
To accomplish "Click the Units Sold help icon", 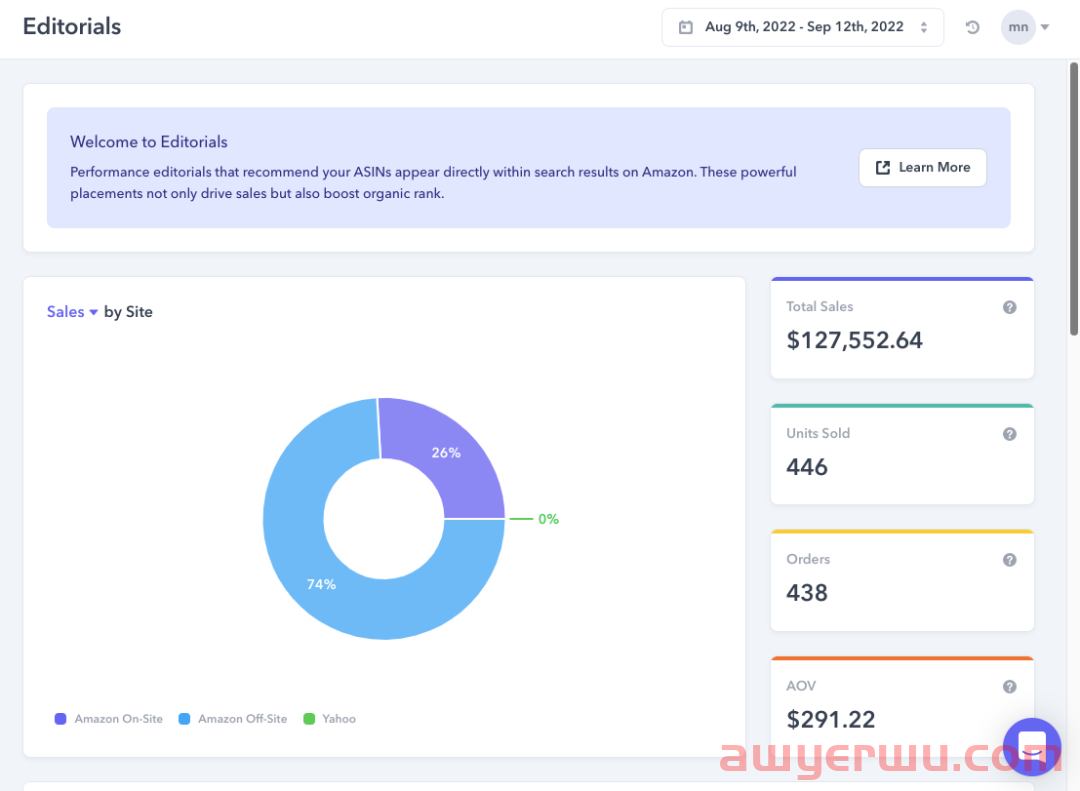I will pyautogui.click(x=1009, y=434).
